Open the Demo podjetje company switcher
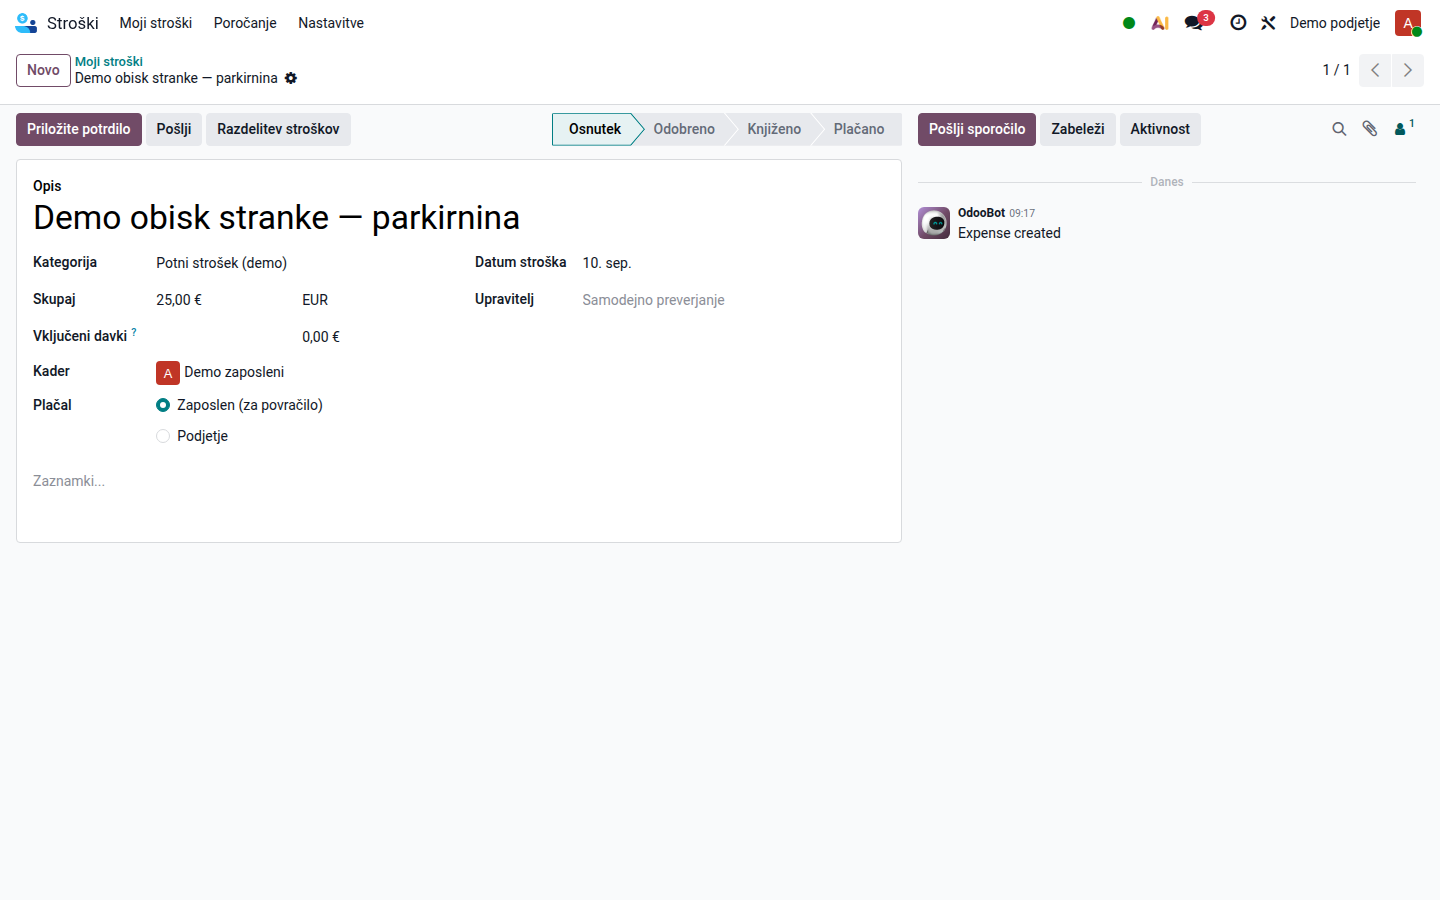The image size is (1440, 900). 1335,23
